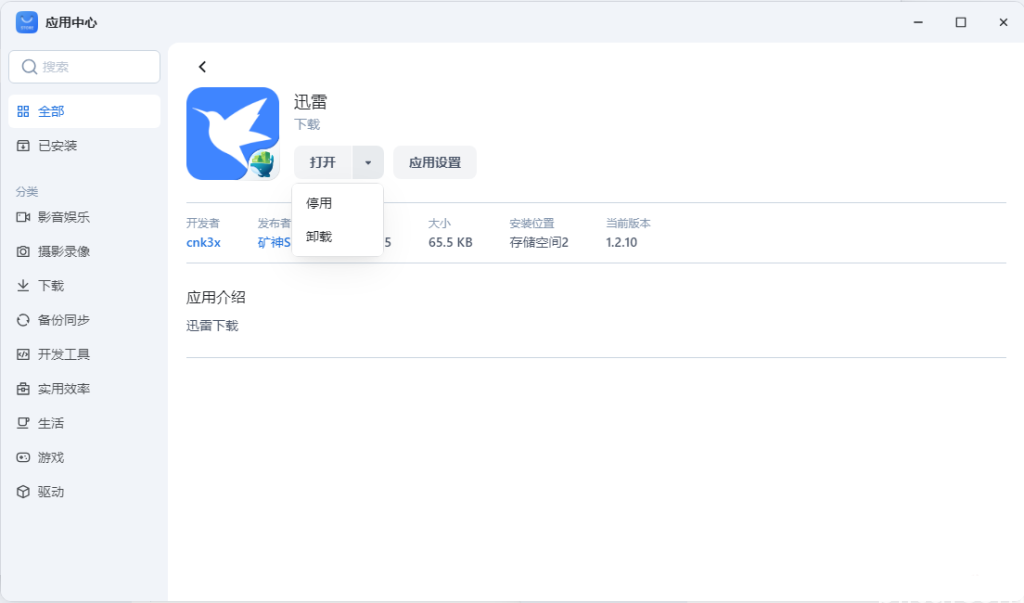Select 开发工具 in the sidebar
Screen dimensions: 1024x603
coord(64,354)
